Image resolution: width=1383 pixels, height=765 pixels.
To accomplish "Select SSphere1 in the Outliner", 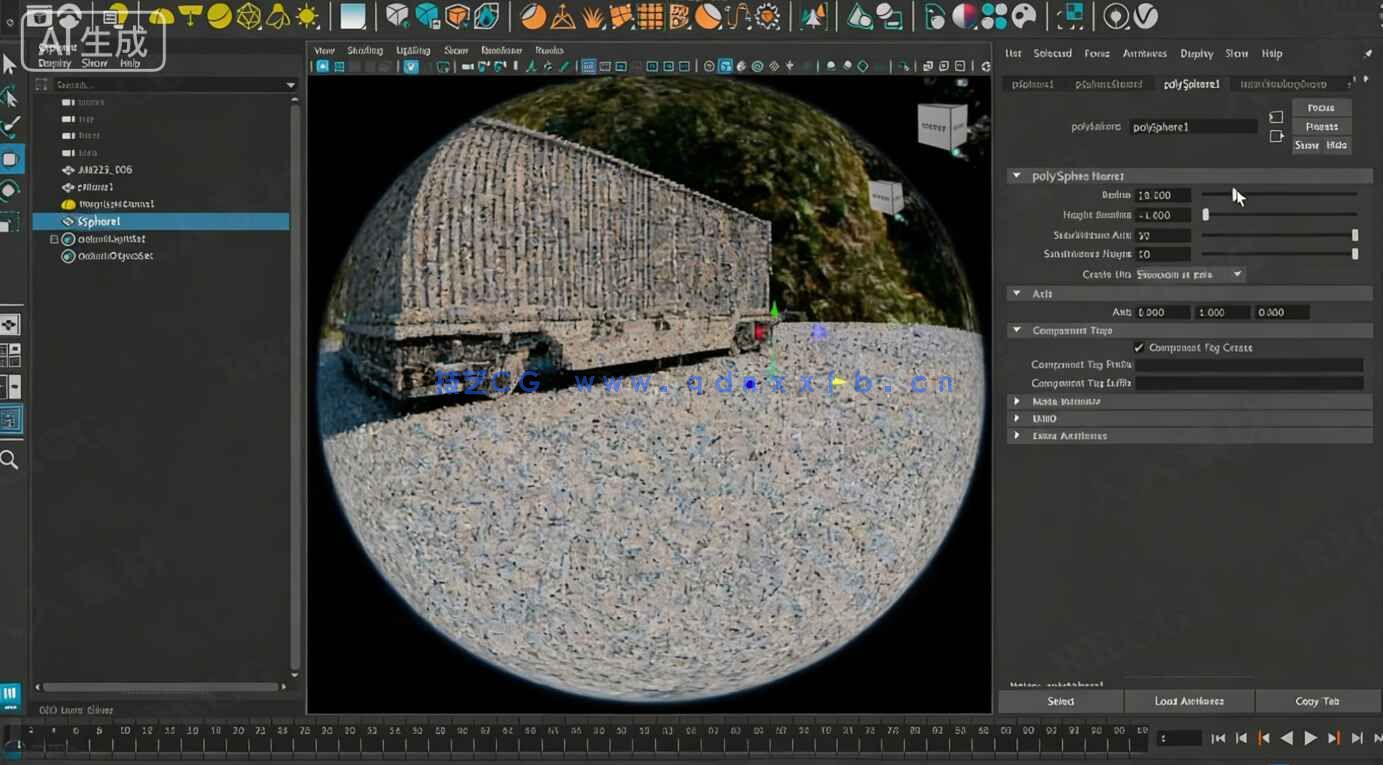I will 98,220.
